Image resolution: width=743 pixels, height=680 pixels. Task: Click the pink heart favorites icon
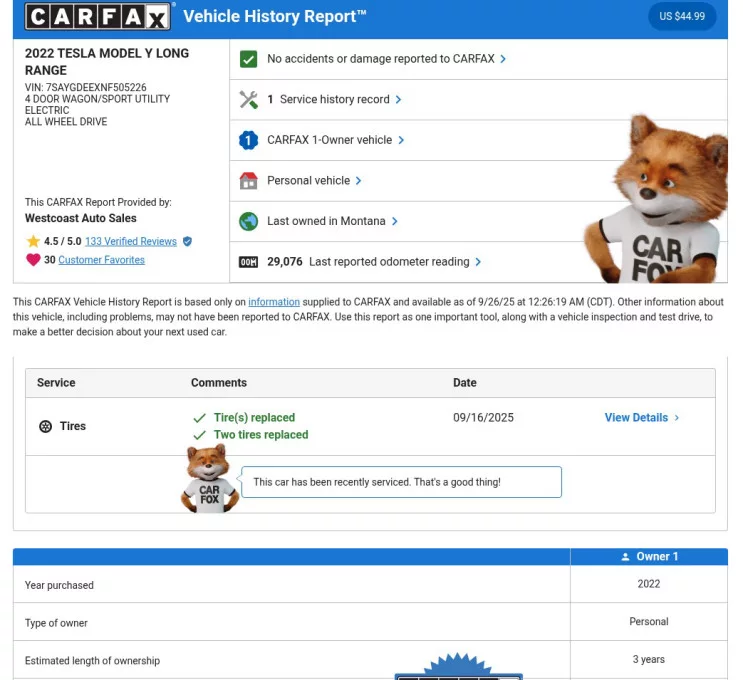pos(34,260)
